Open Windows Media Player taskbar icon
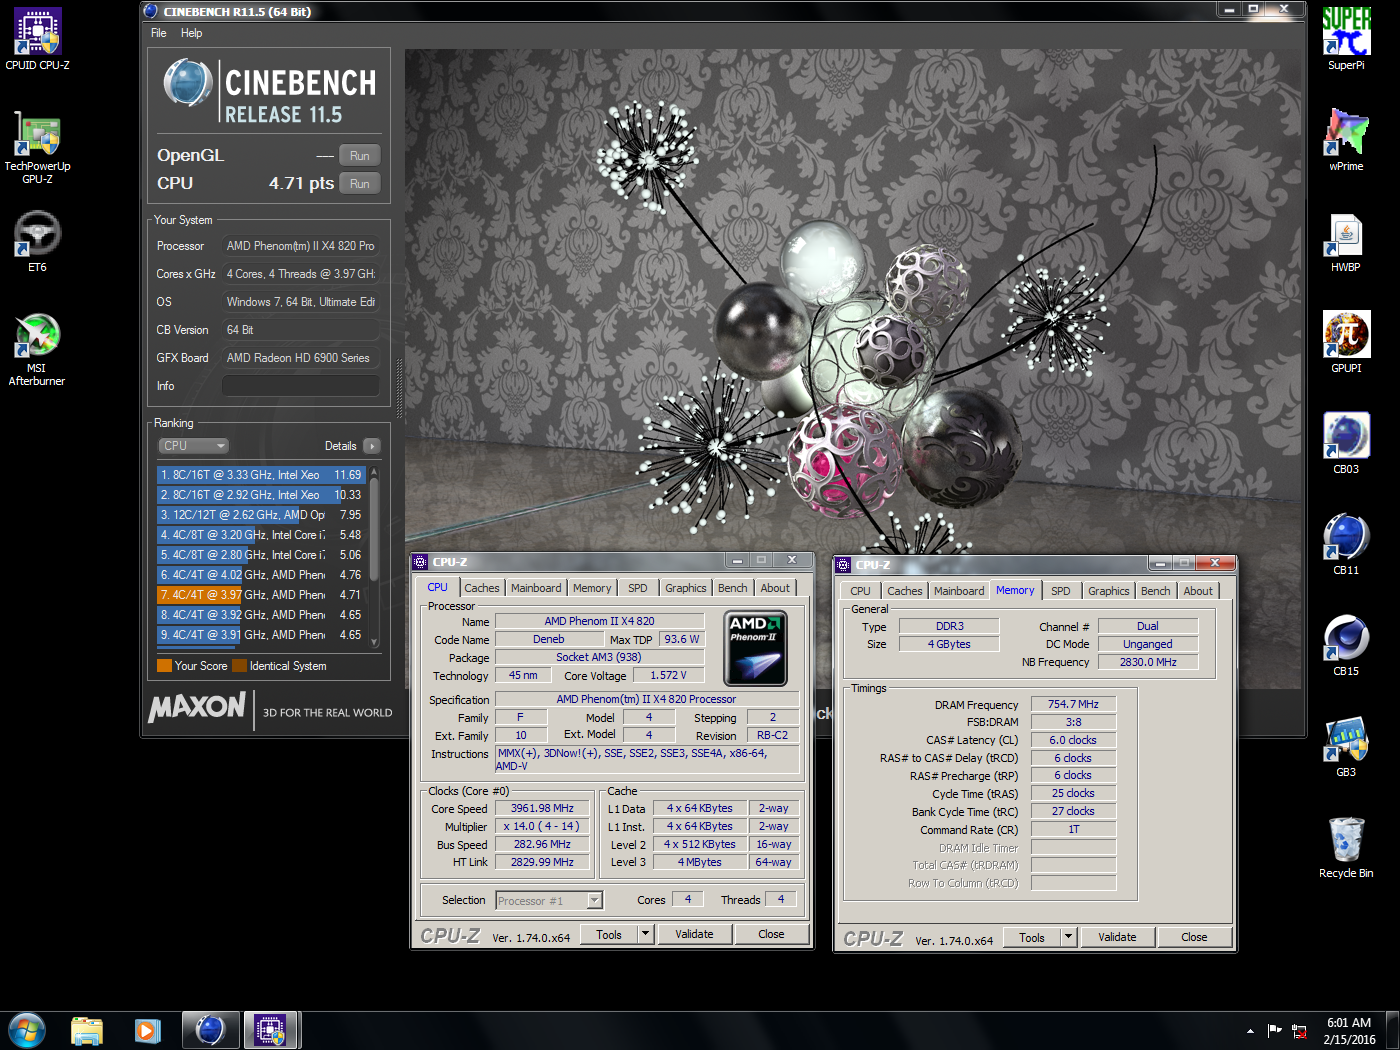 148,1030
